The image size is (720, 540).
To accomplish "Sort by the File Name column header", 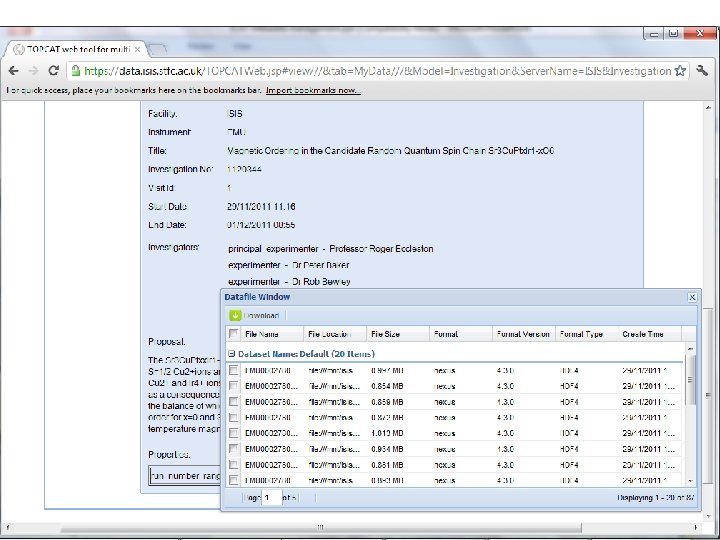I will tap(272, 334).
